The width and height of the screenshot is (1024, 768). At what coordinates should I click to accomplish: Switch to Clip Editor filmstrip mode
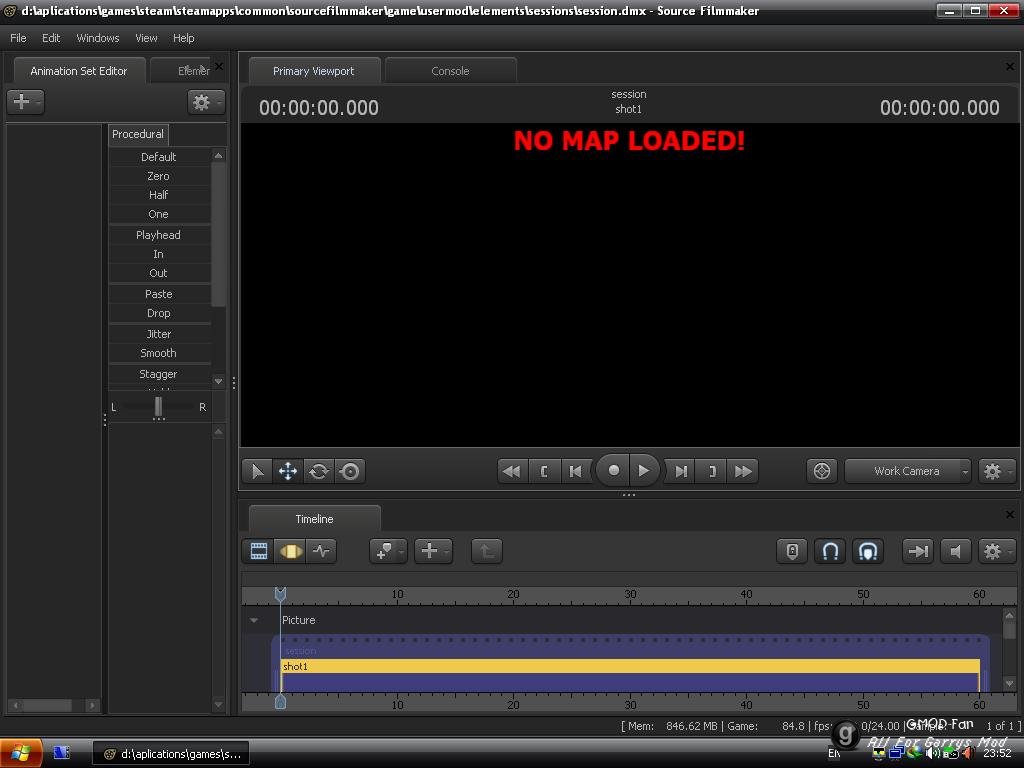tap(259, 551)
